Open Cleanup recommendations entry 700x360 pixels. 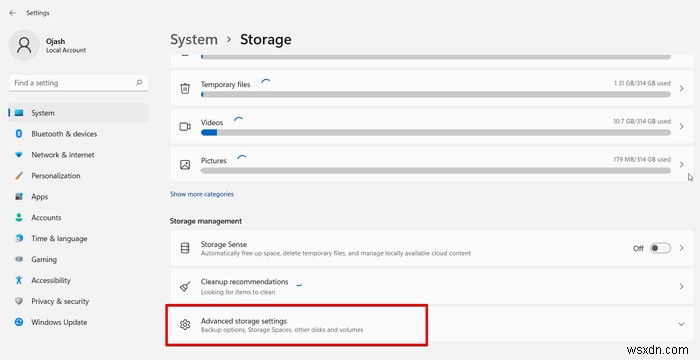432,286
